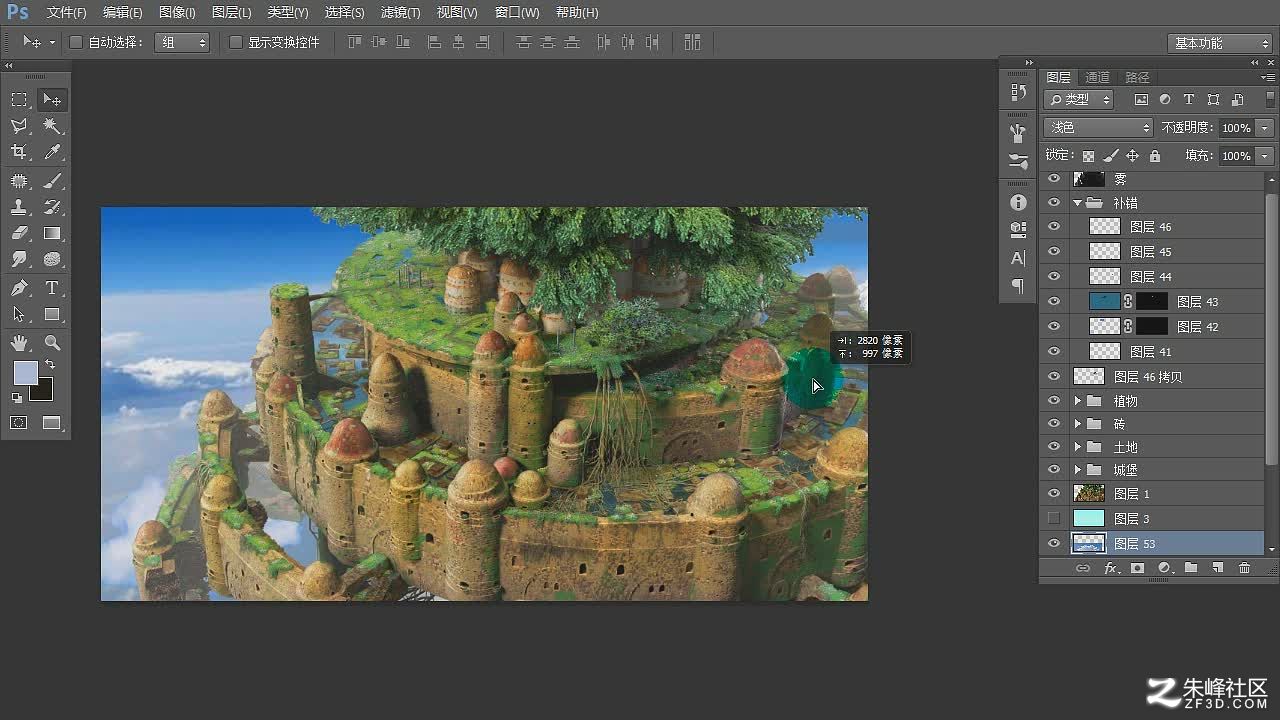The image size is (1280, 720).
Task: Select the Zoom tool
Action: [52, 343]
